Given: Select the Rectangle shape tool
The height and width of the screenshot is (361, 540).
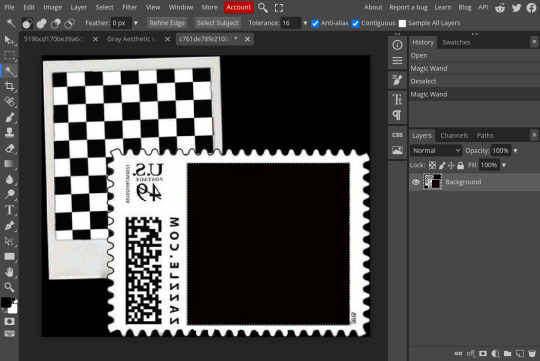Looking at the screenshot, I should click(x=9, y=257).
